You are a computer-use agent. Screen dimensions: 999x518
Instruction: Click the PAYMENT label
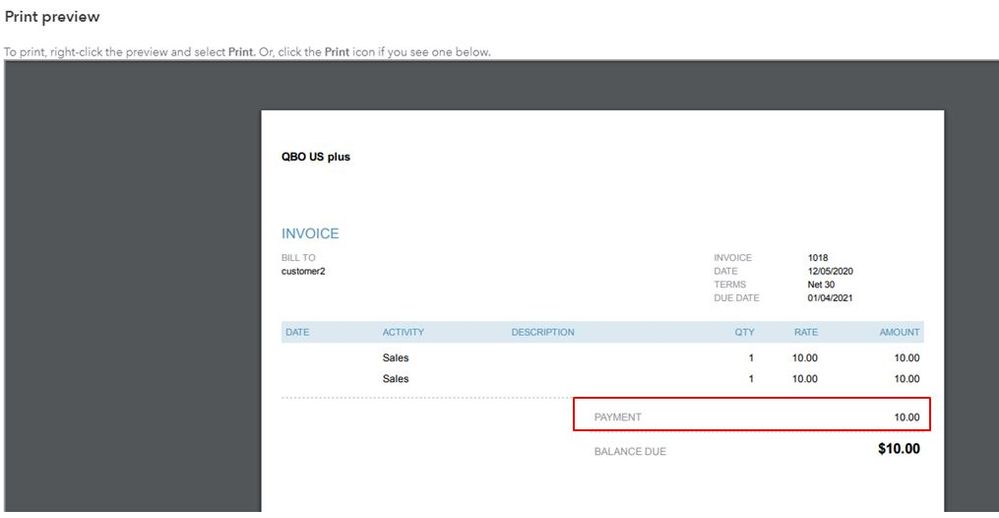click(x=617, y=417)
